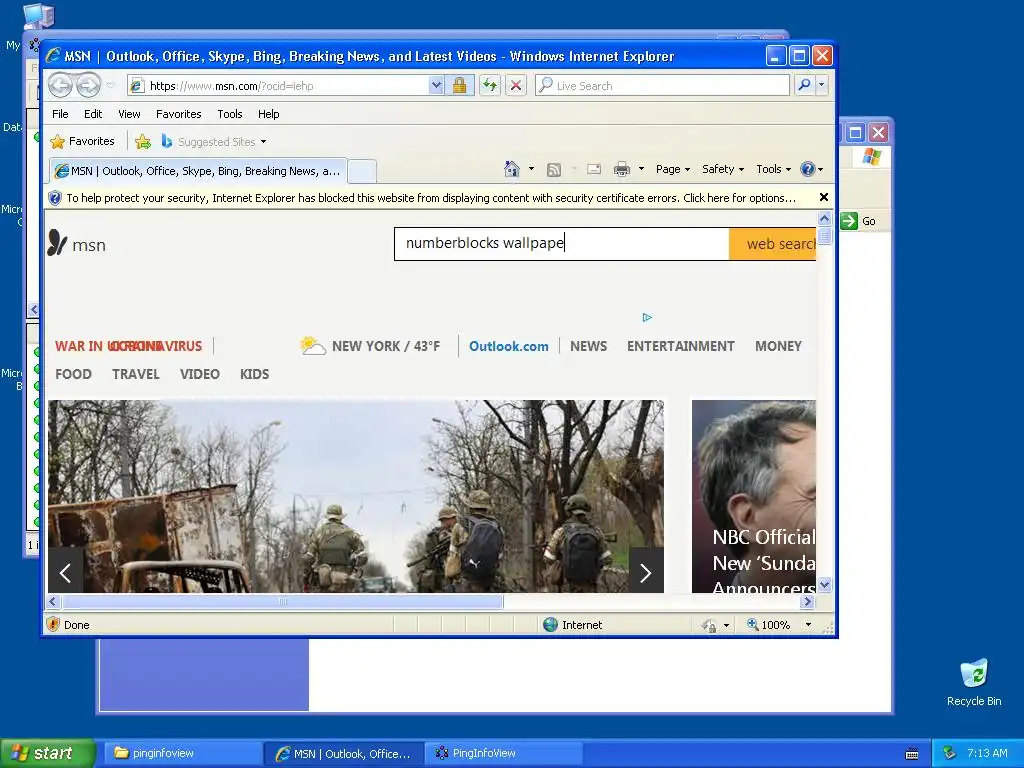Open the TRAVEL section link

(136, 374)
